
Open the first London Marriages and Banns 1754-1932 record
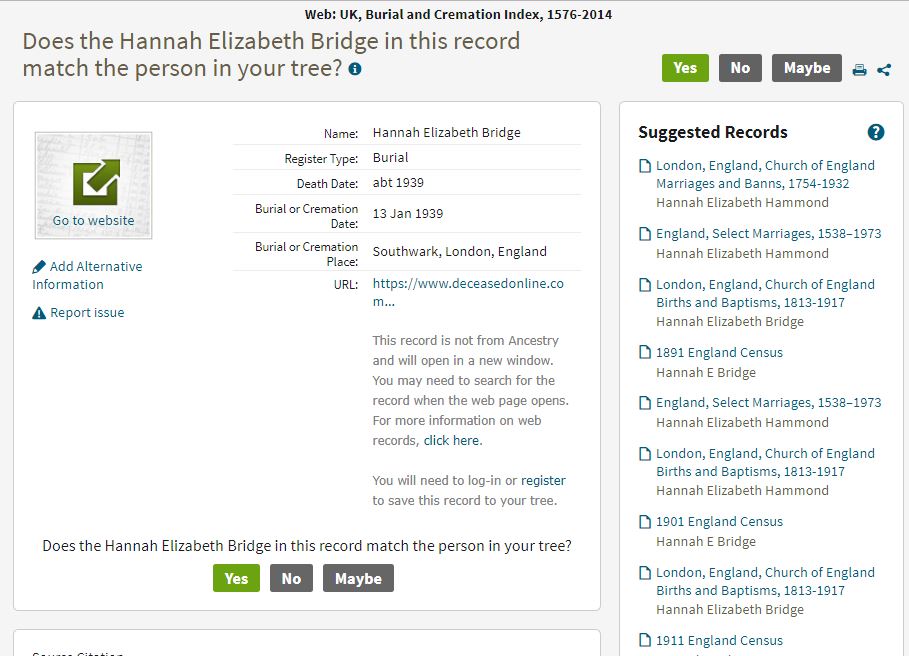coord(765,174)
